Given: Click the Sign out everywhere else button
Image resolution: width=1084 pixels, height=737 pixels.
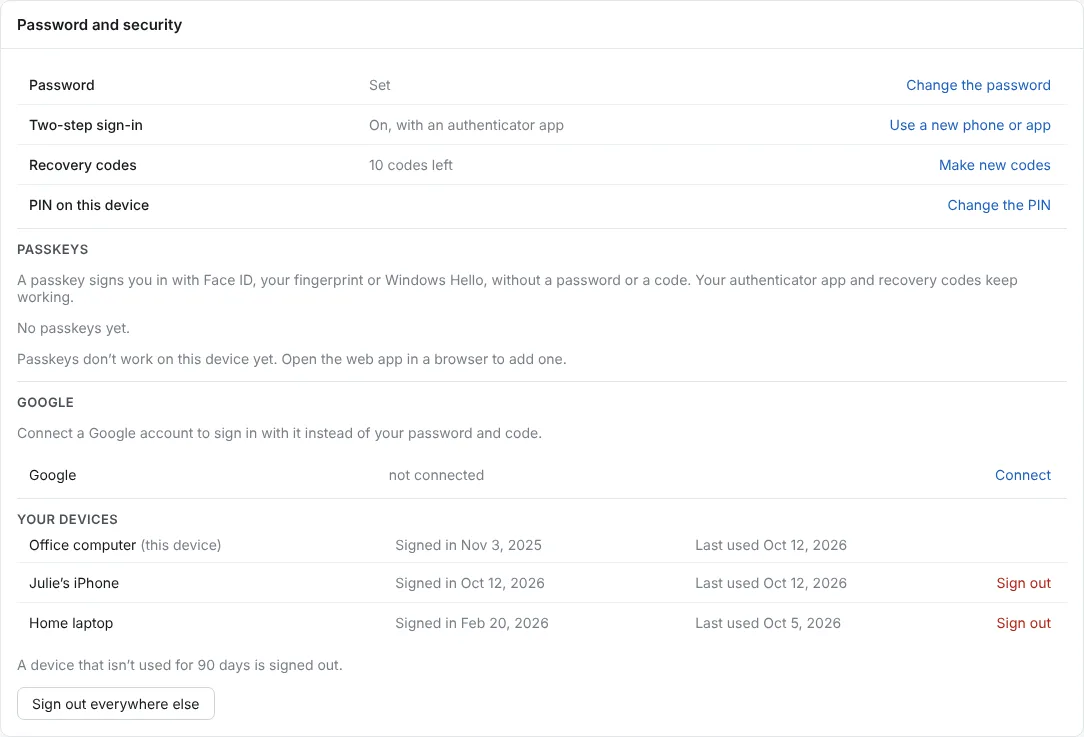Looking at the screenshot, I should pos(115,704).
